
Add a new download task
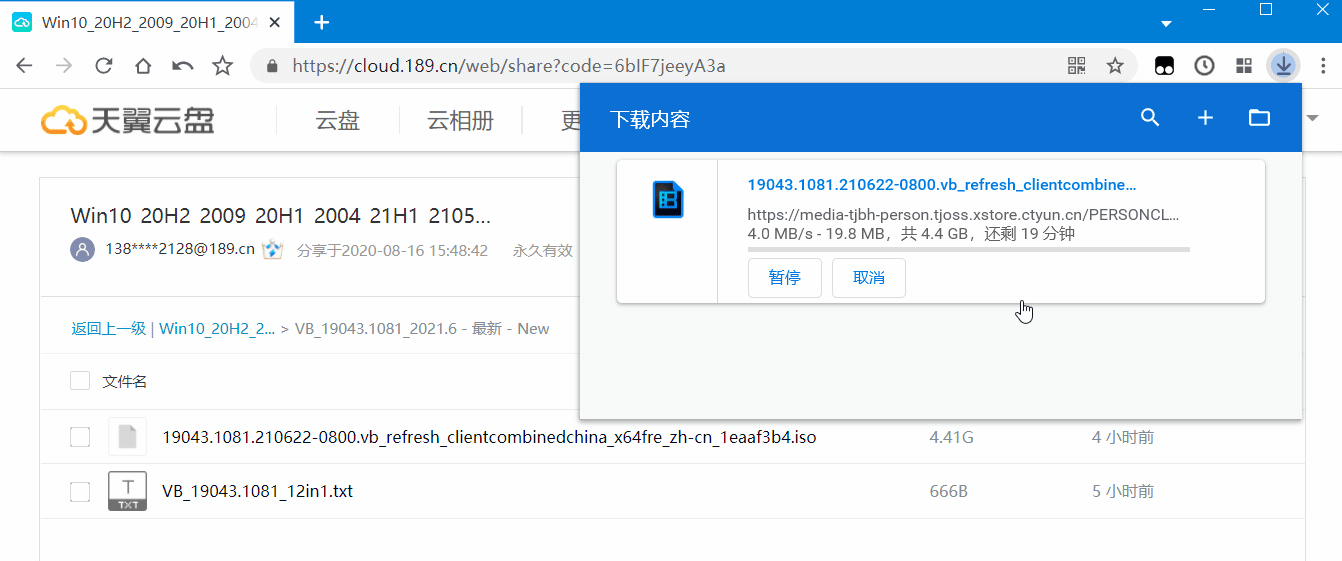pyautogui.click(x=1205, y=118)
